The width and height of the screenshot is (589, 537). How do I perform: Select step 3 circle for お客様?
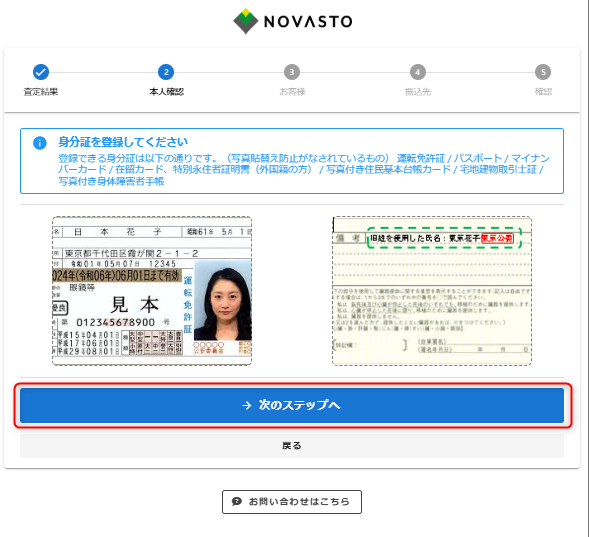[292, 72]
